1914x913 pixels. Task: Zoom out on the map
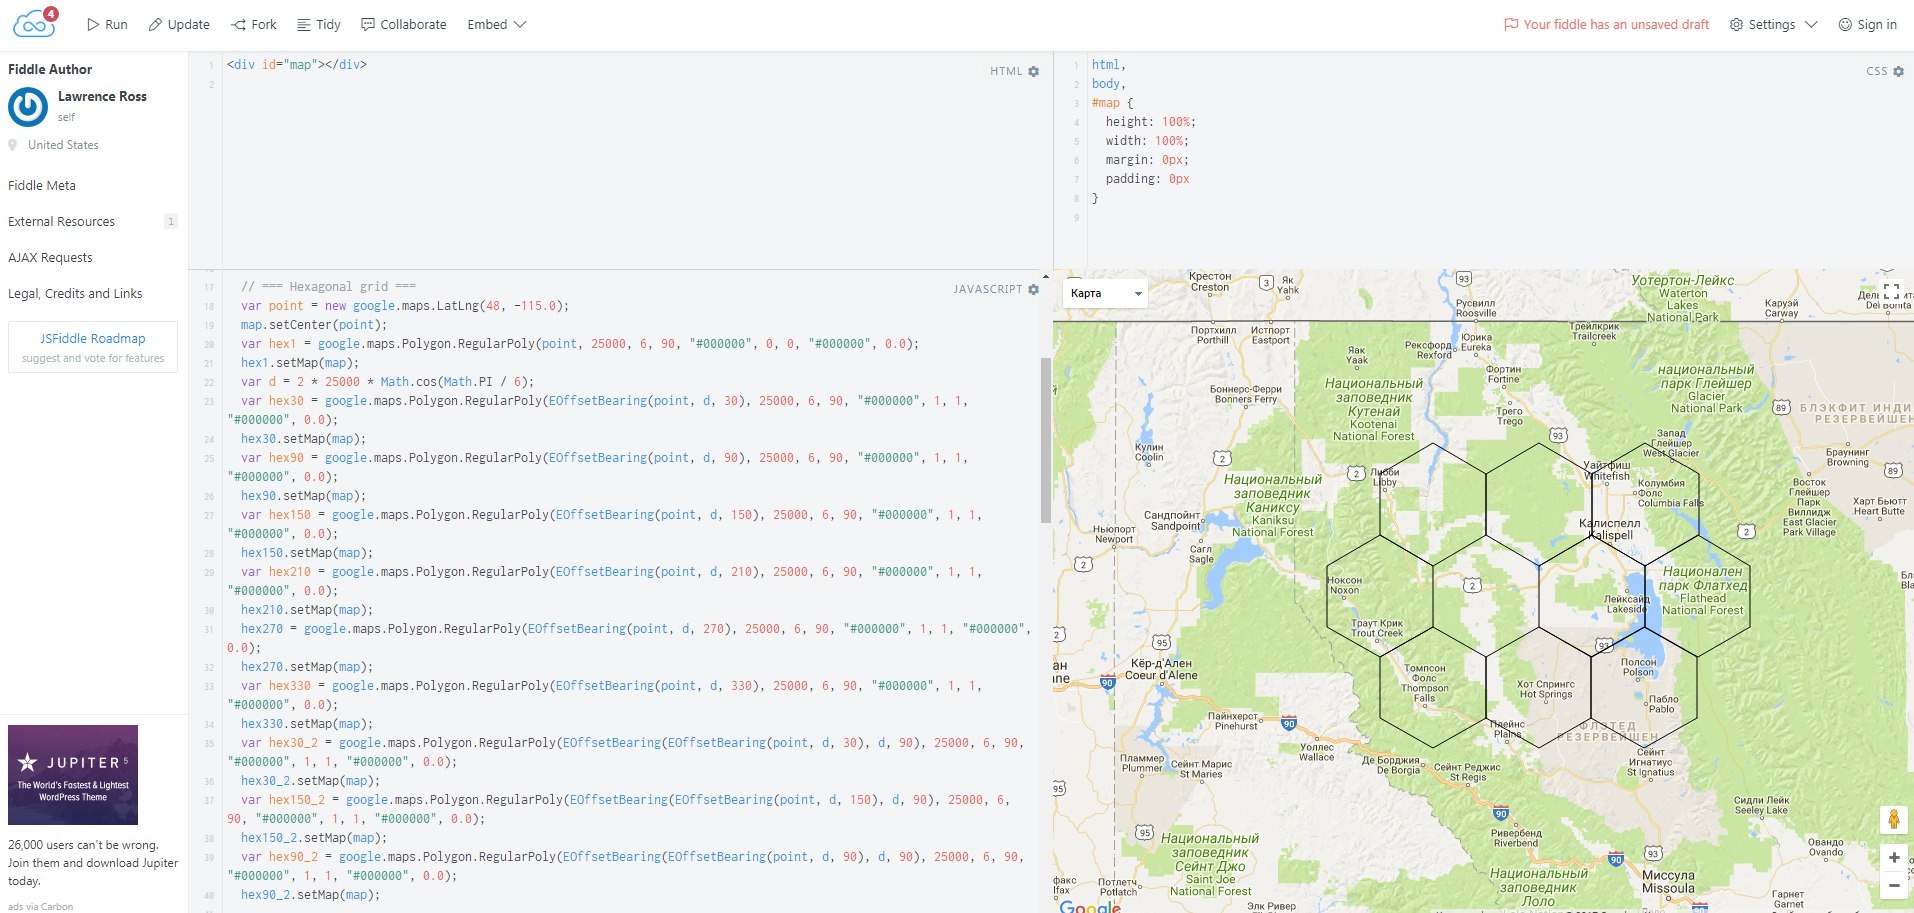1894,885
